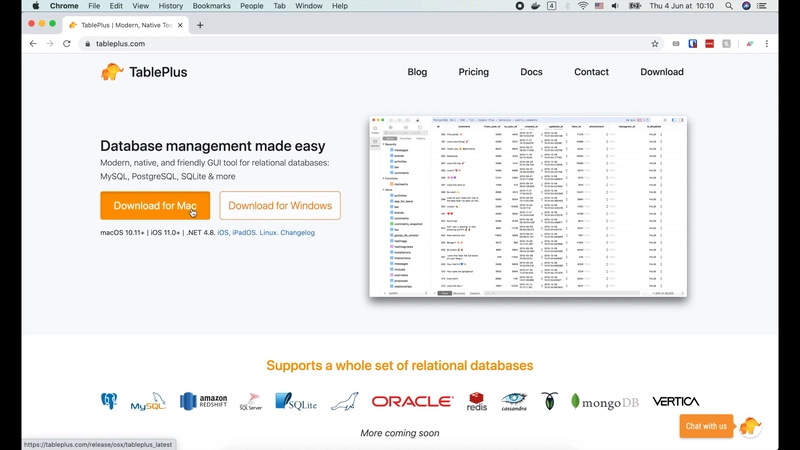
Task: Click the CockroachDB logo
Action: point(549,401)
